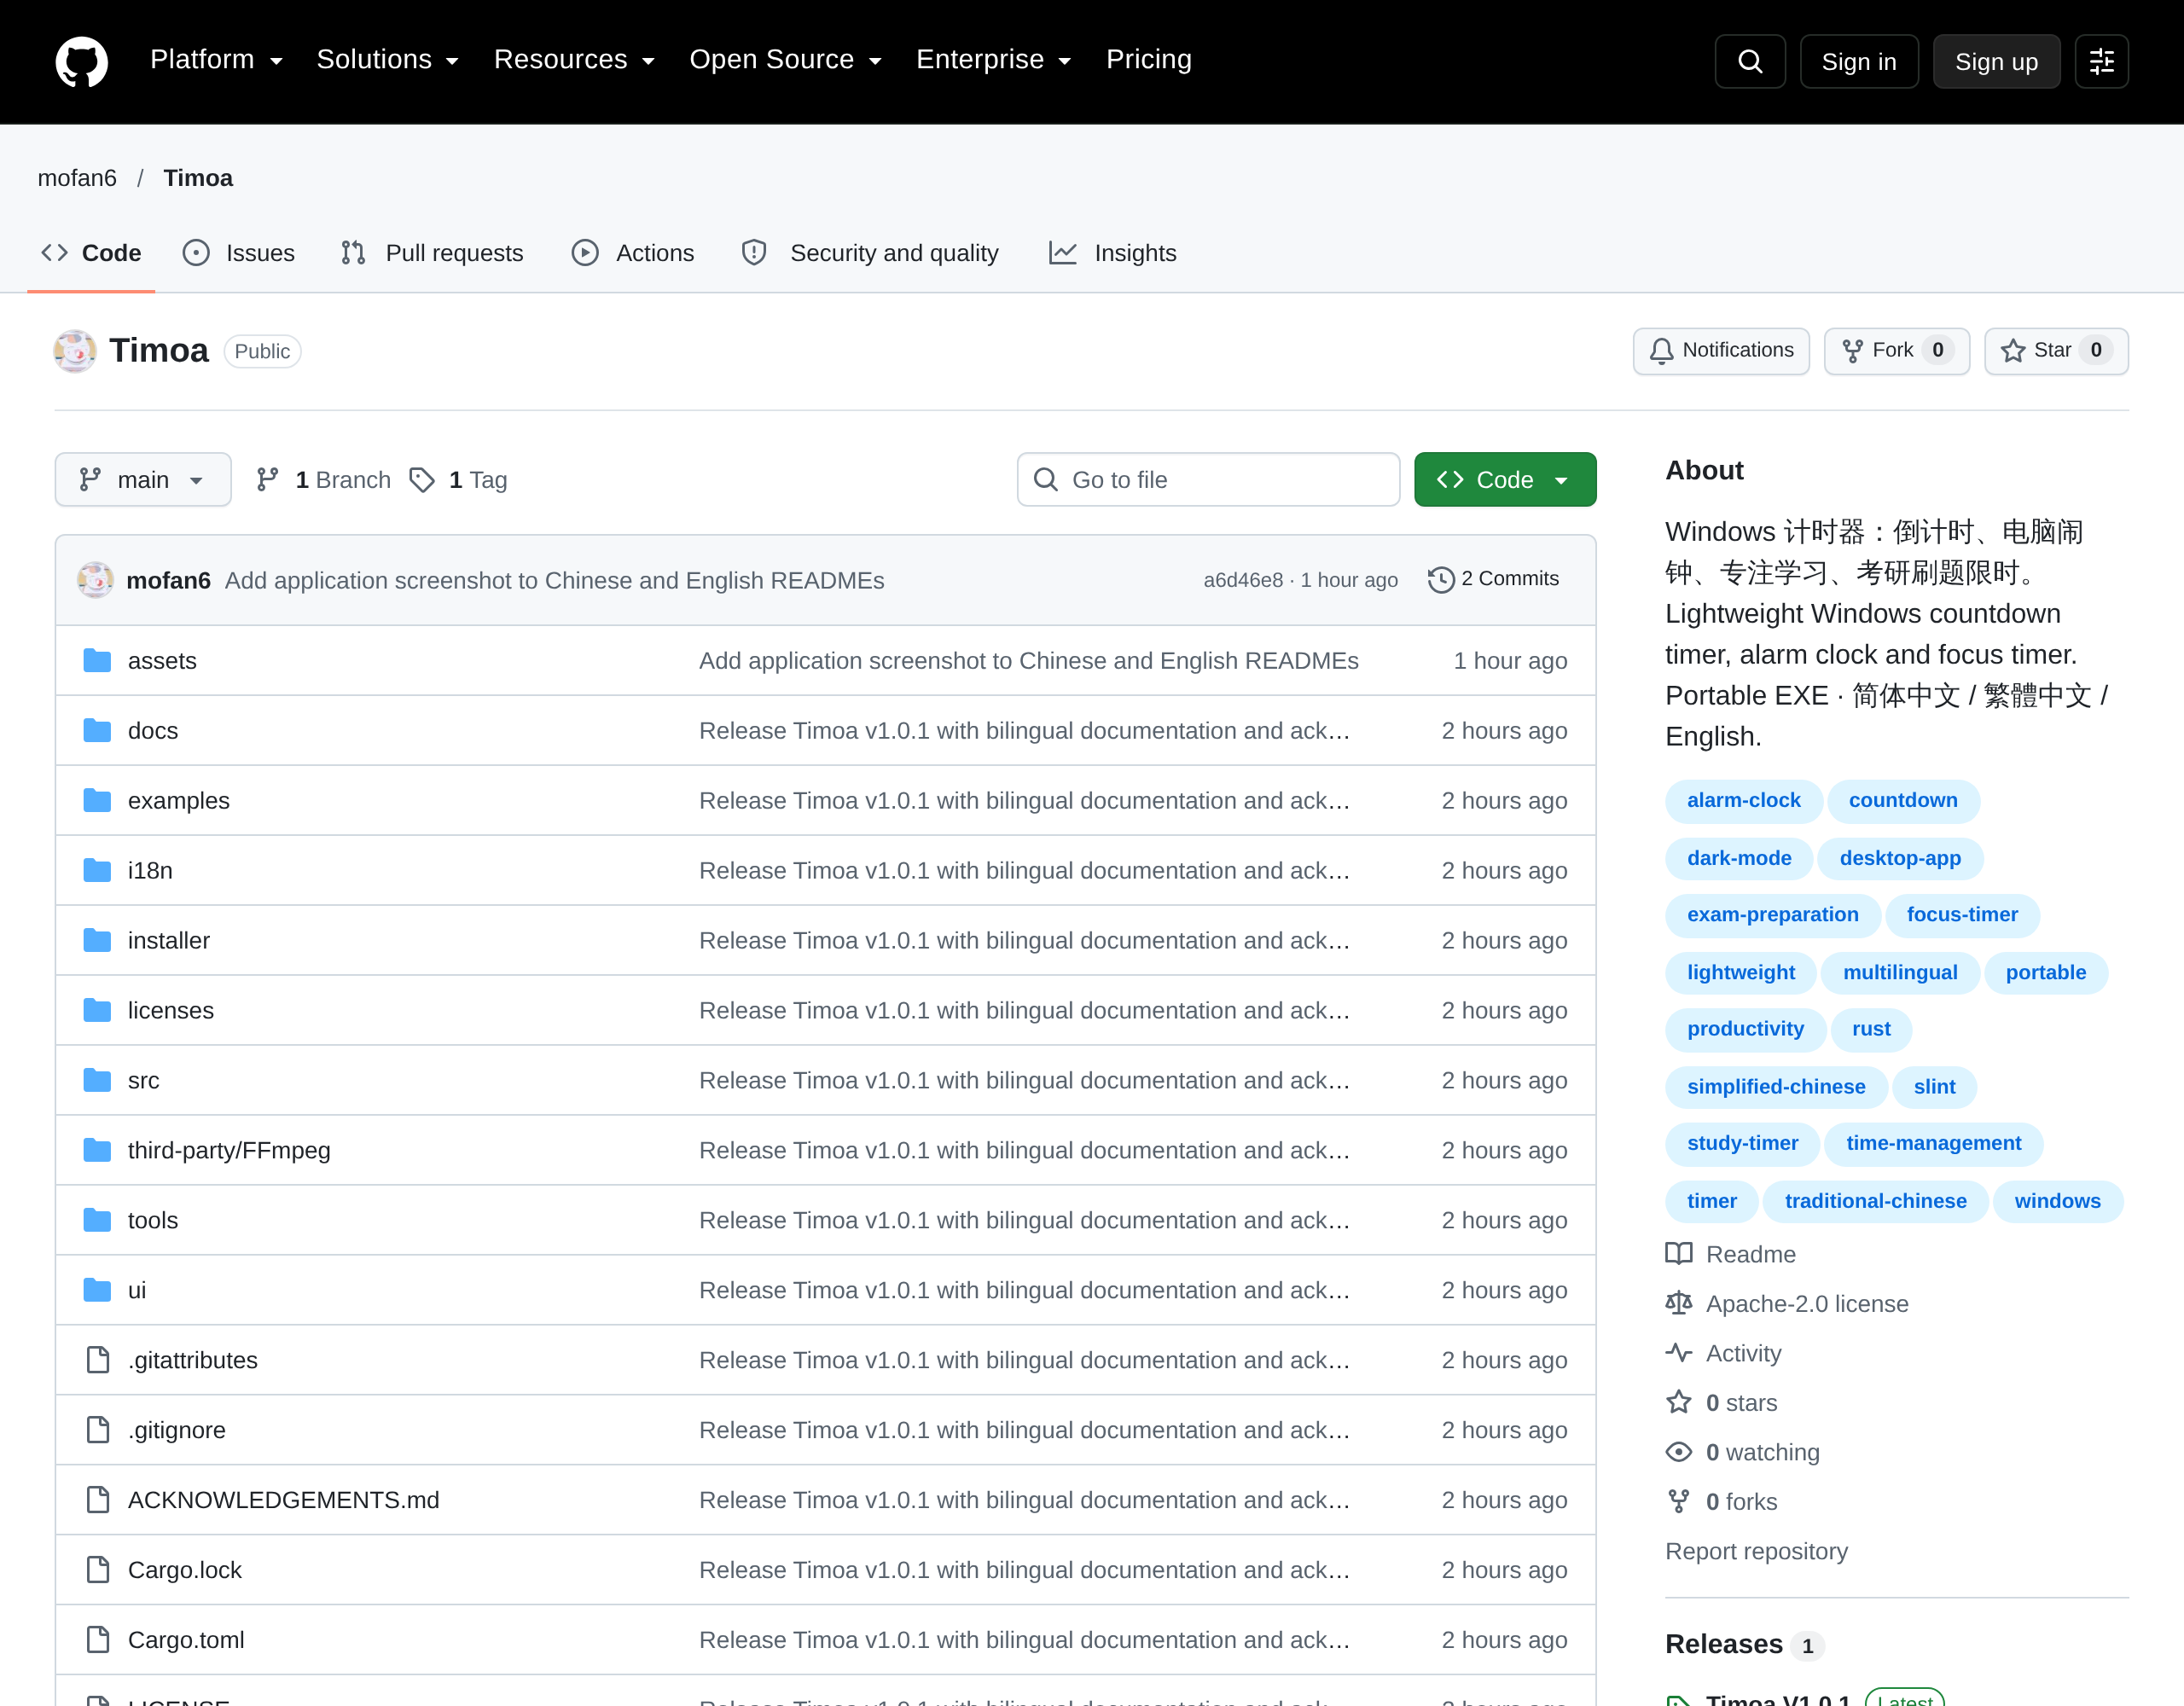Open the Cargo.toml file
2184x1706 pixels.
click(x=186, y=1640)
